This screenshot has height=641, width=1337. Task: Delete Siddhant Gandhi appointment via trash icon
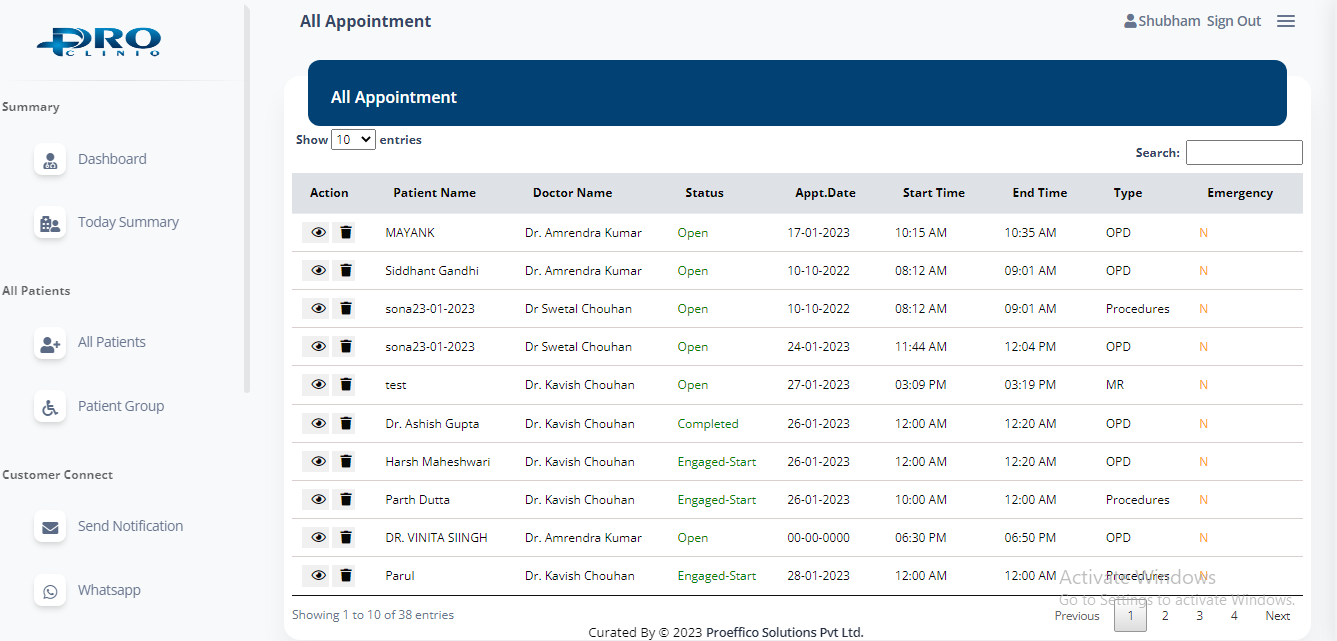point(345,271)
